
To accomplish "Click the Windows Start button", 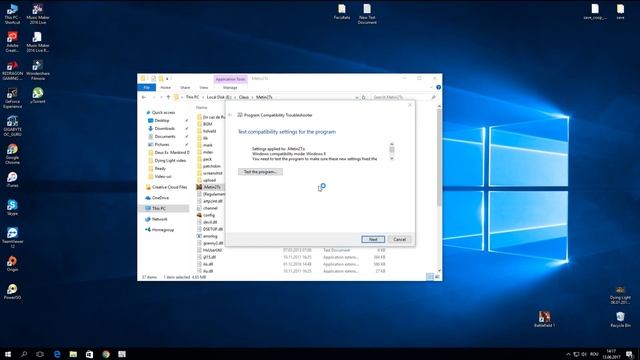I will [8, 354].
